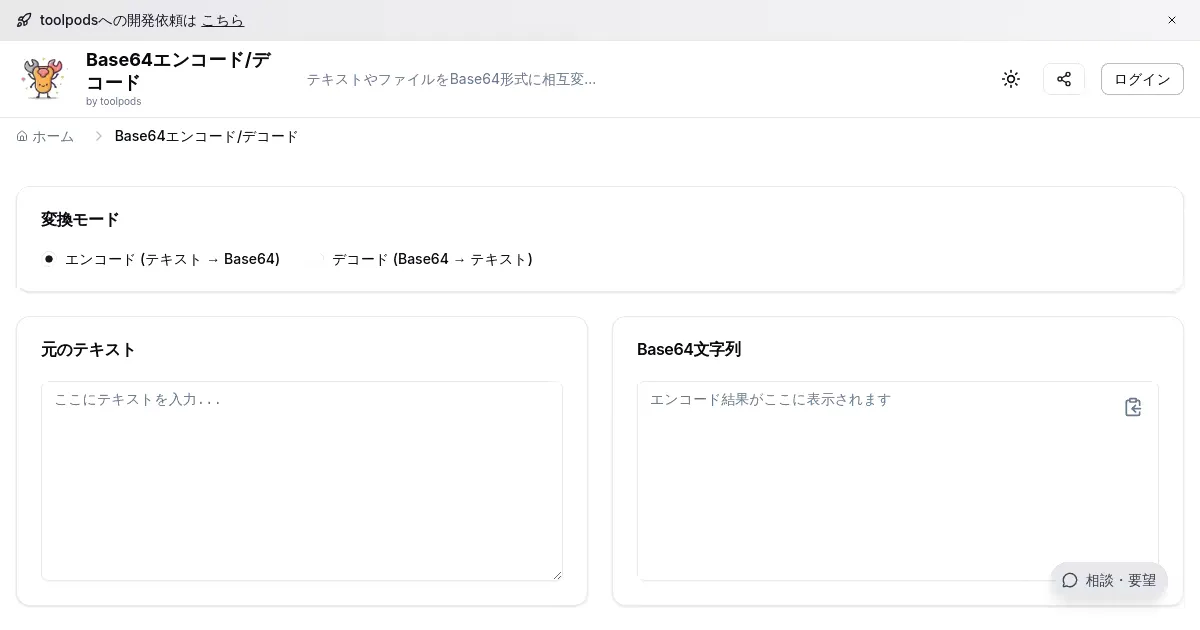Select the エンコード radio button

coord(49,259)
